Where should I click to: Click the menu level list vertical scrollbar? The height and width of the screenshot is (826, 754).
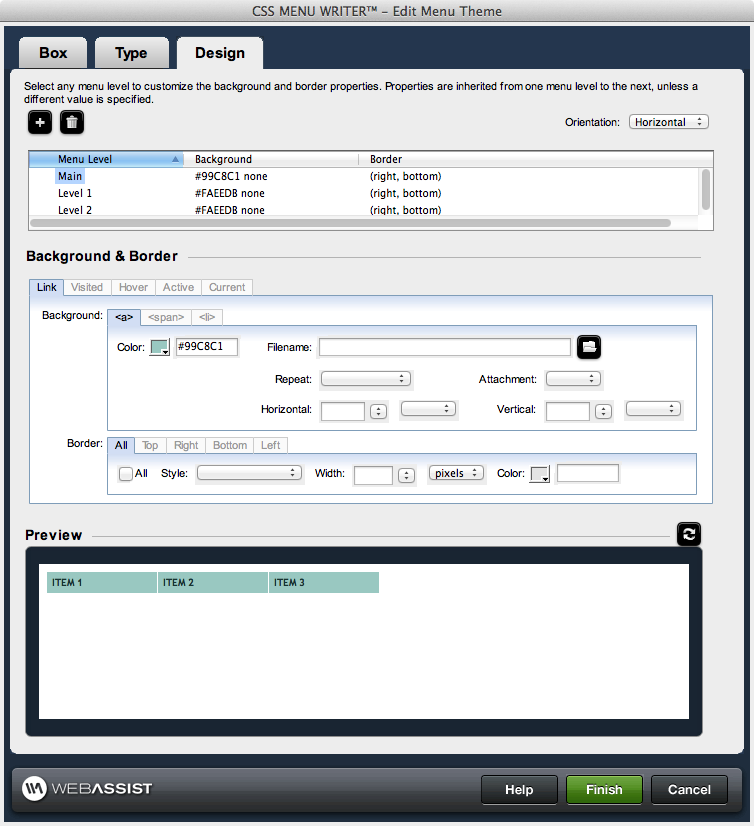[x=706, y=190]
